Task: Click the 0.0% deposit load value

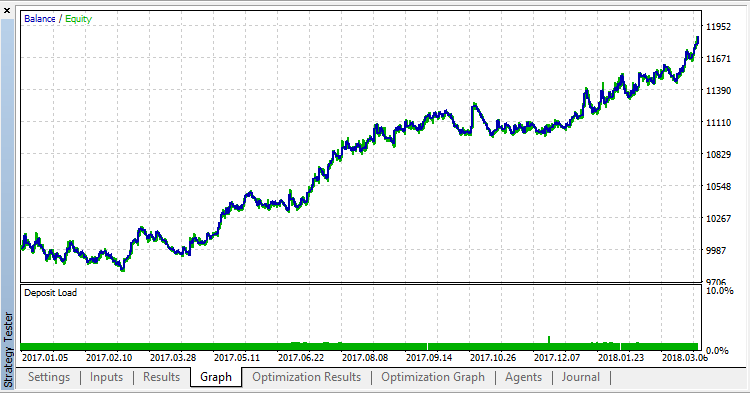Action: 717,350
